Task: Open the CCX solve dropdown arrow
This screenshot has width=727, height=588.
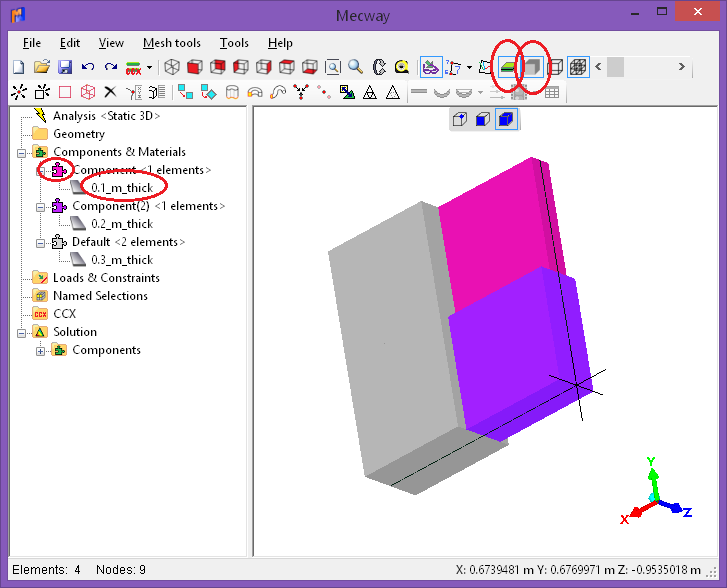Action: 149,68
